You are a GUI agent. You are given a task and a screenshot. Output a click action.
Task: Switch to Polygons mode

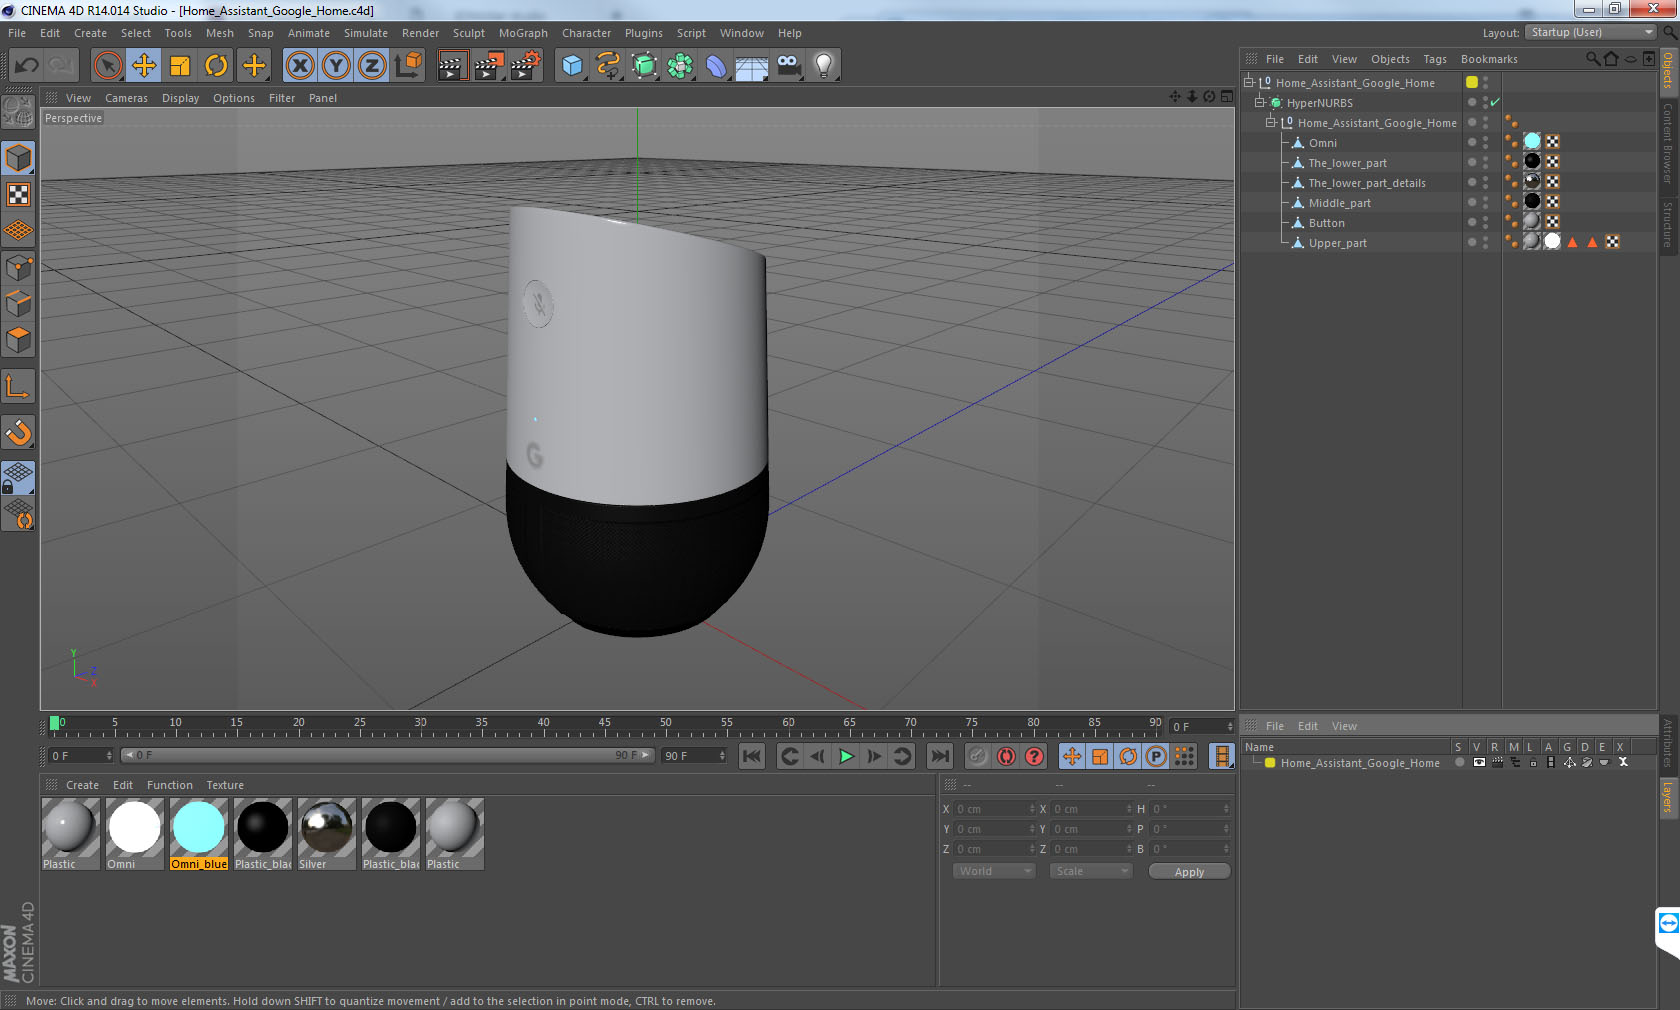point(19,340)
